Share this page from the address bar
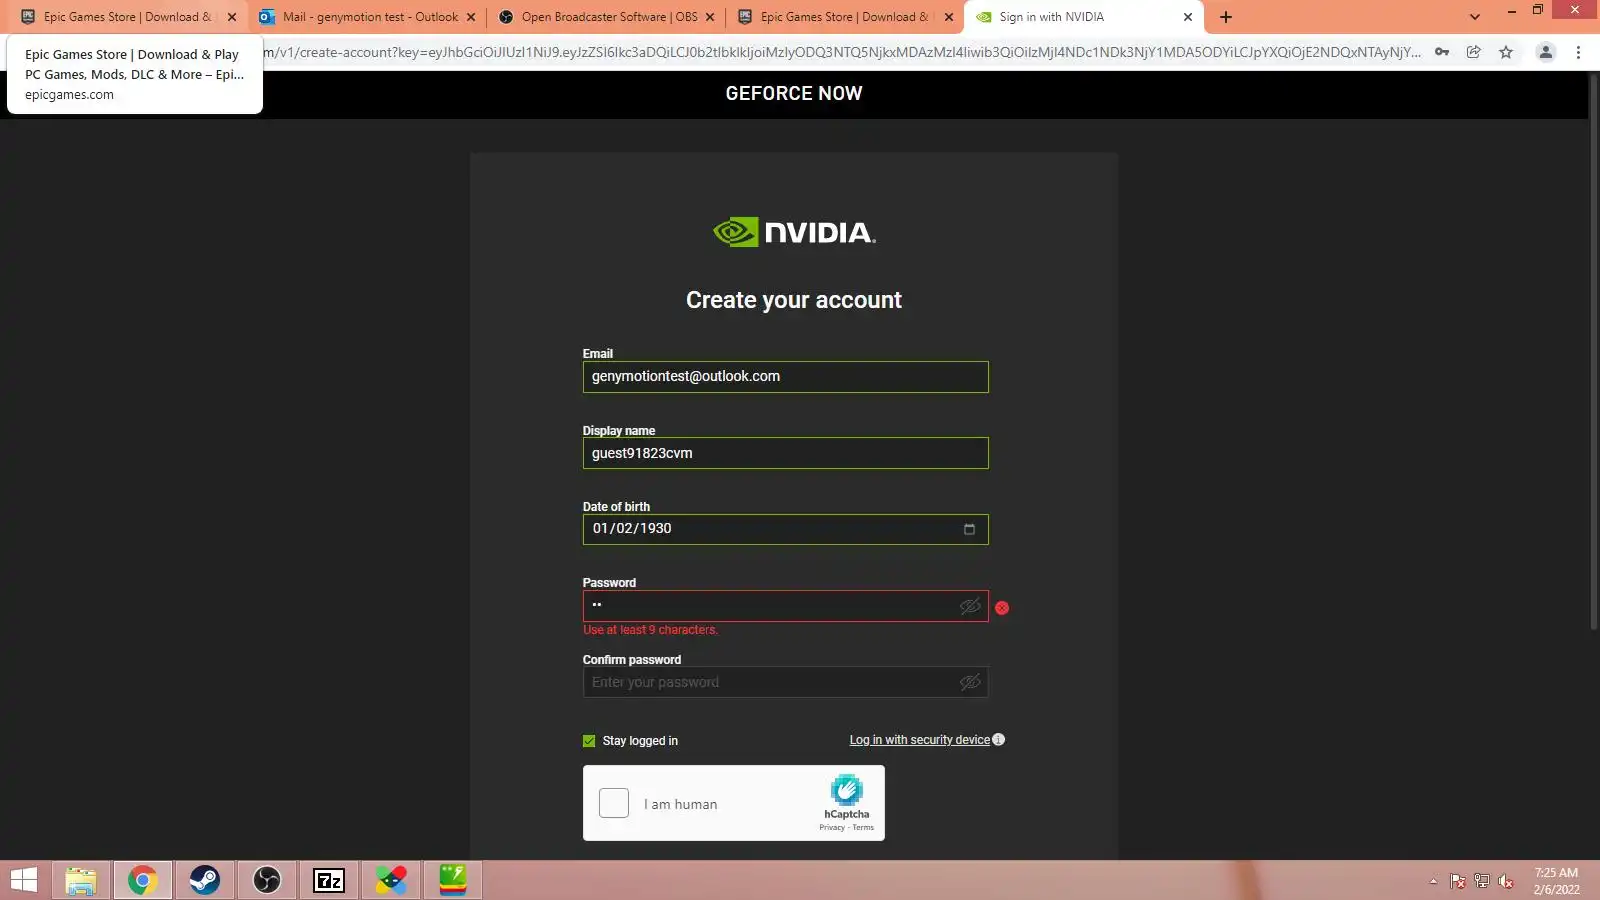Image resolution: width=1600 pixels, height=900 pixels. coord(1474,52)
